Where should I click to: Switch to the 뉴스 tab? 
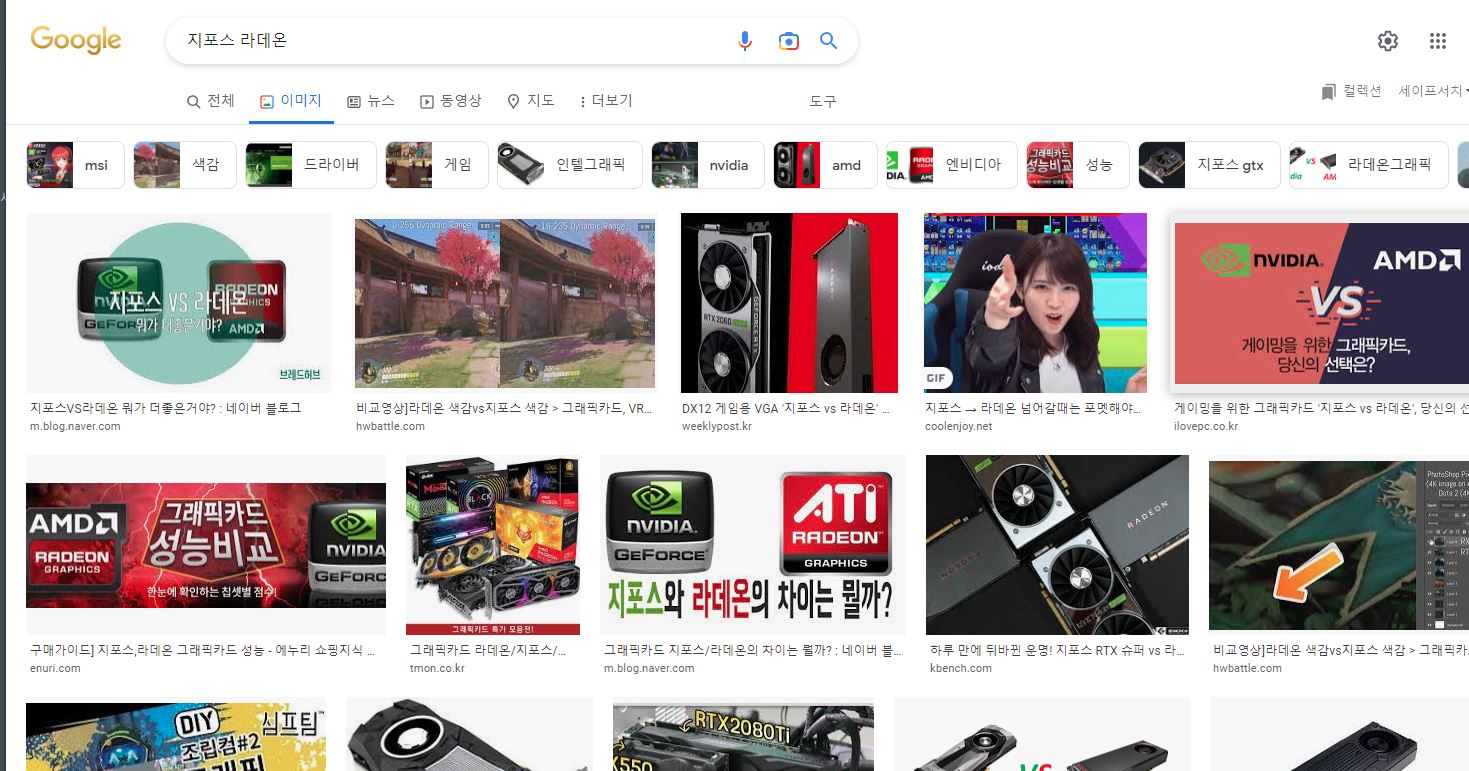tap(371, 101)
